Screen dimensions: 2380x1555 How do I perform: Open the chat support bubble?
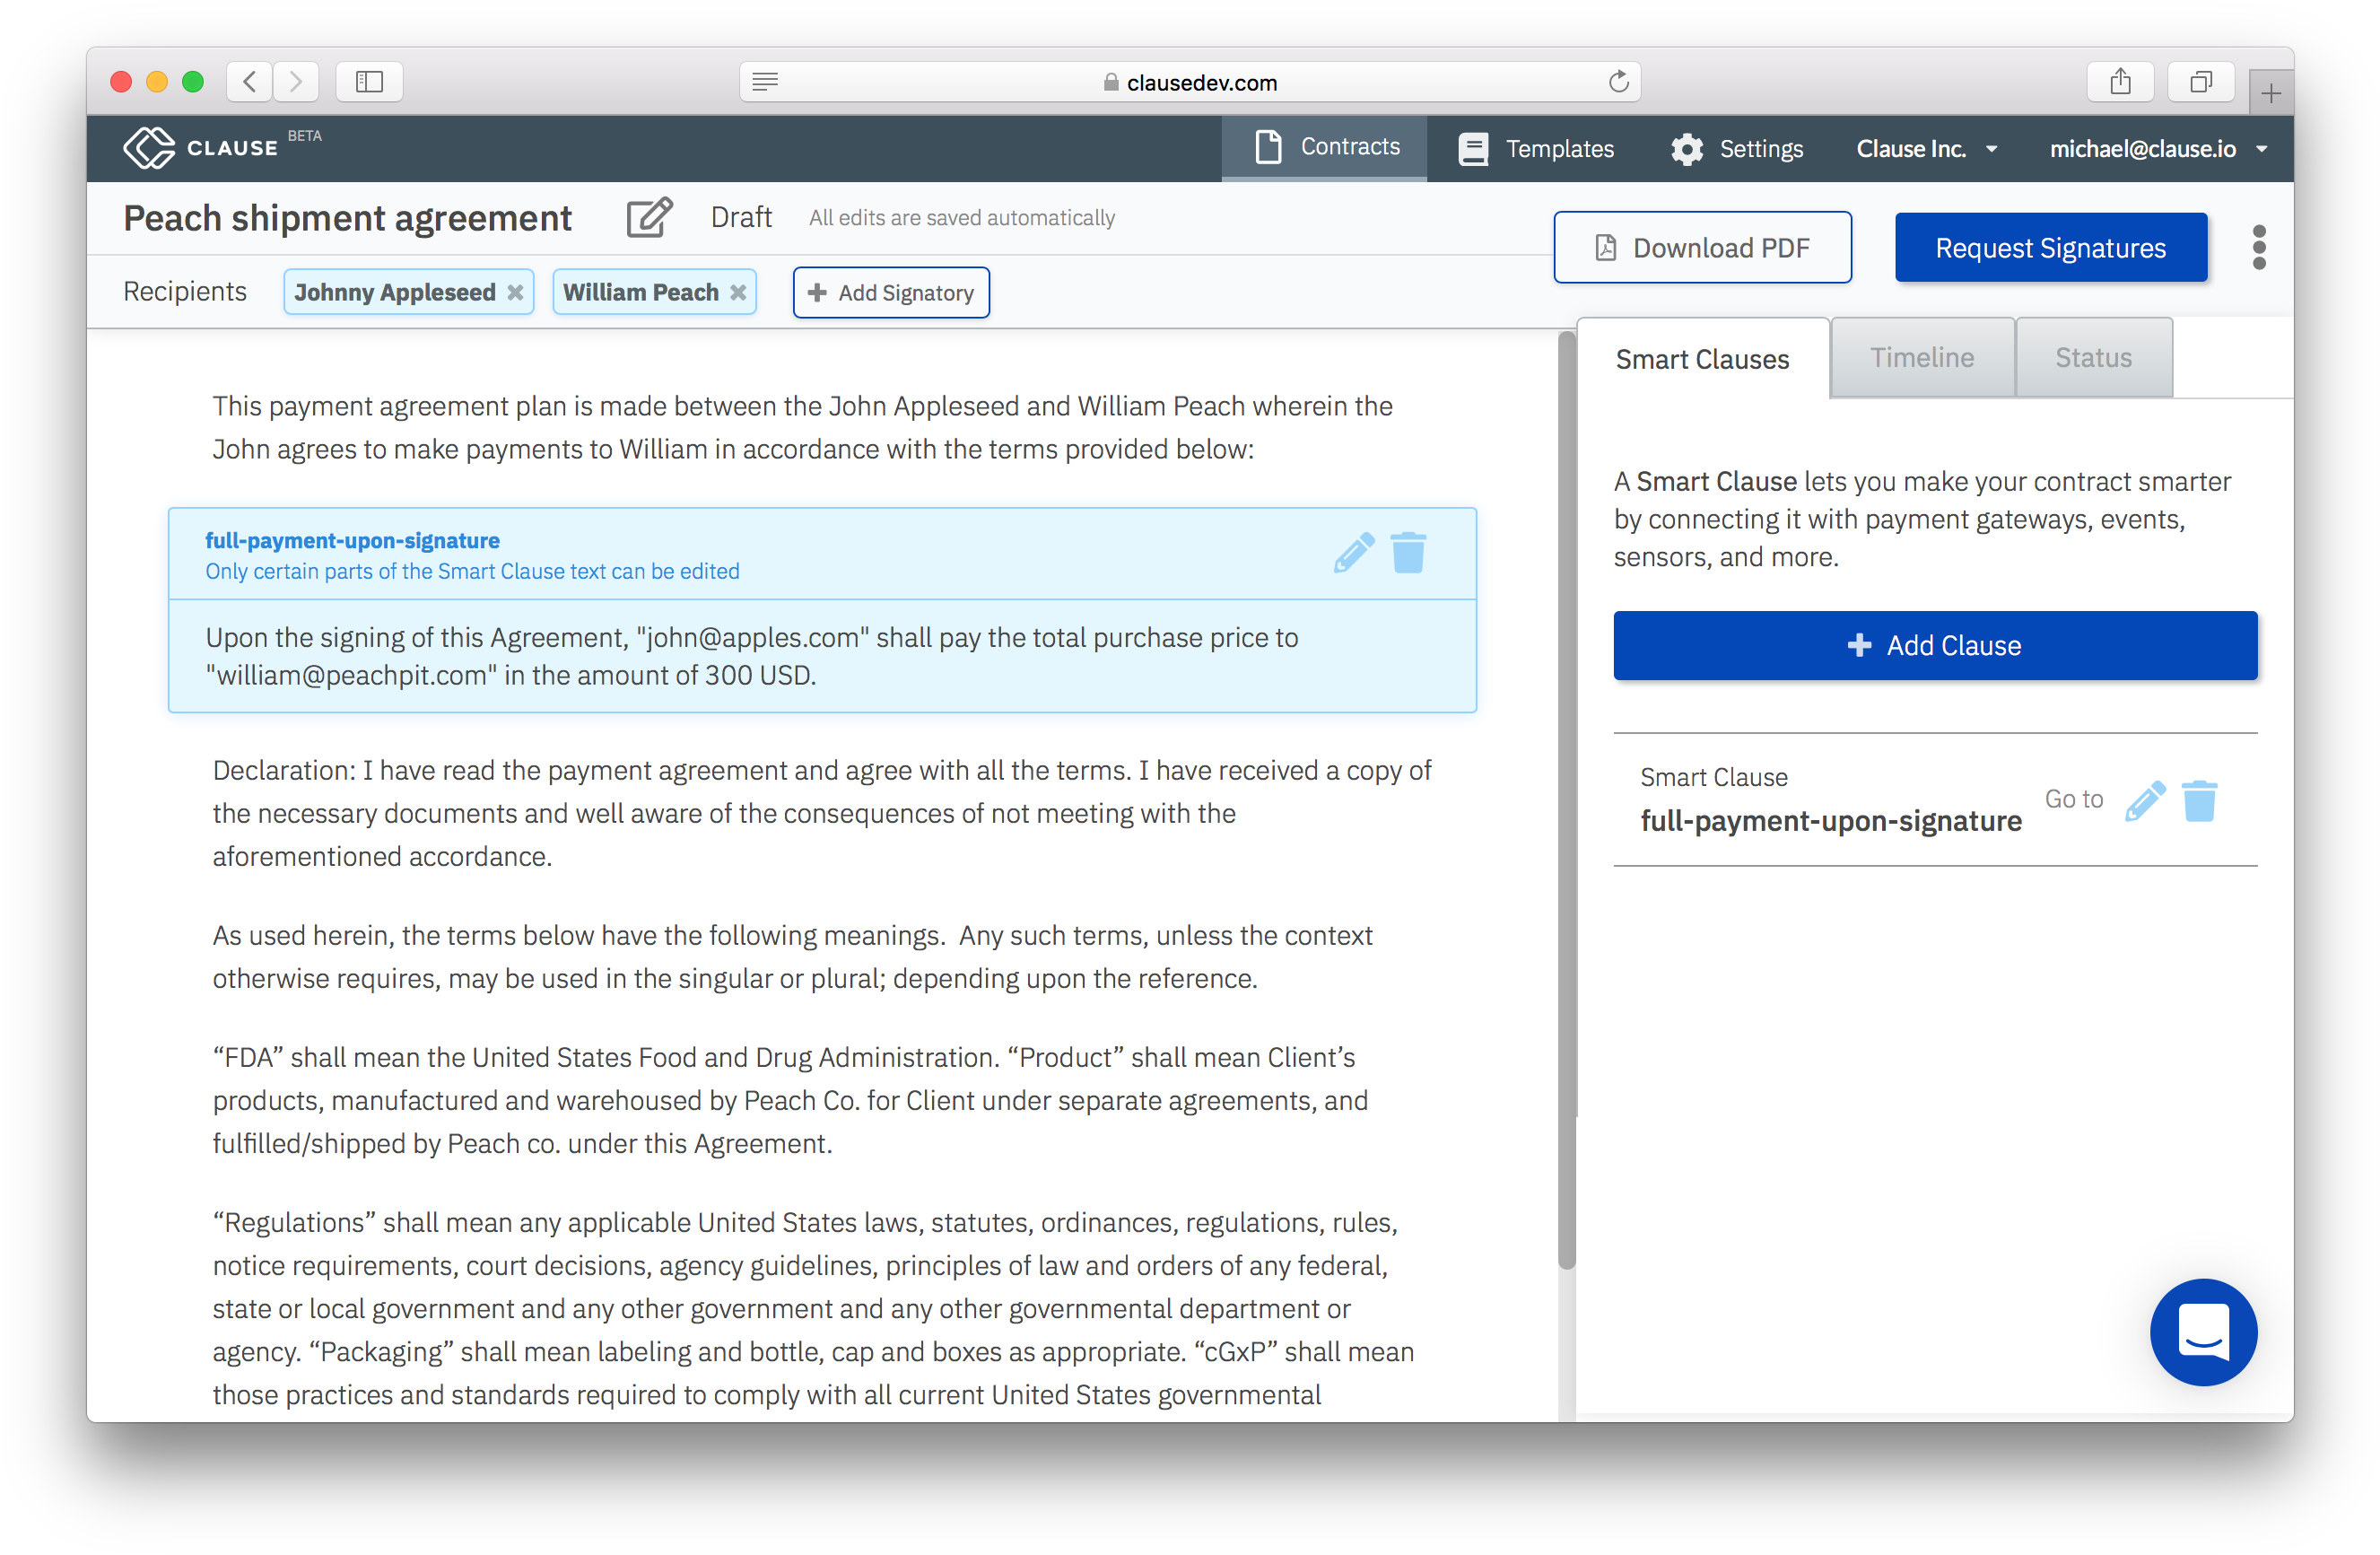click(2203, 1331)
